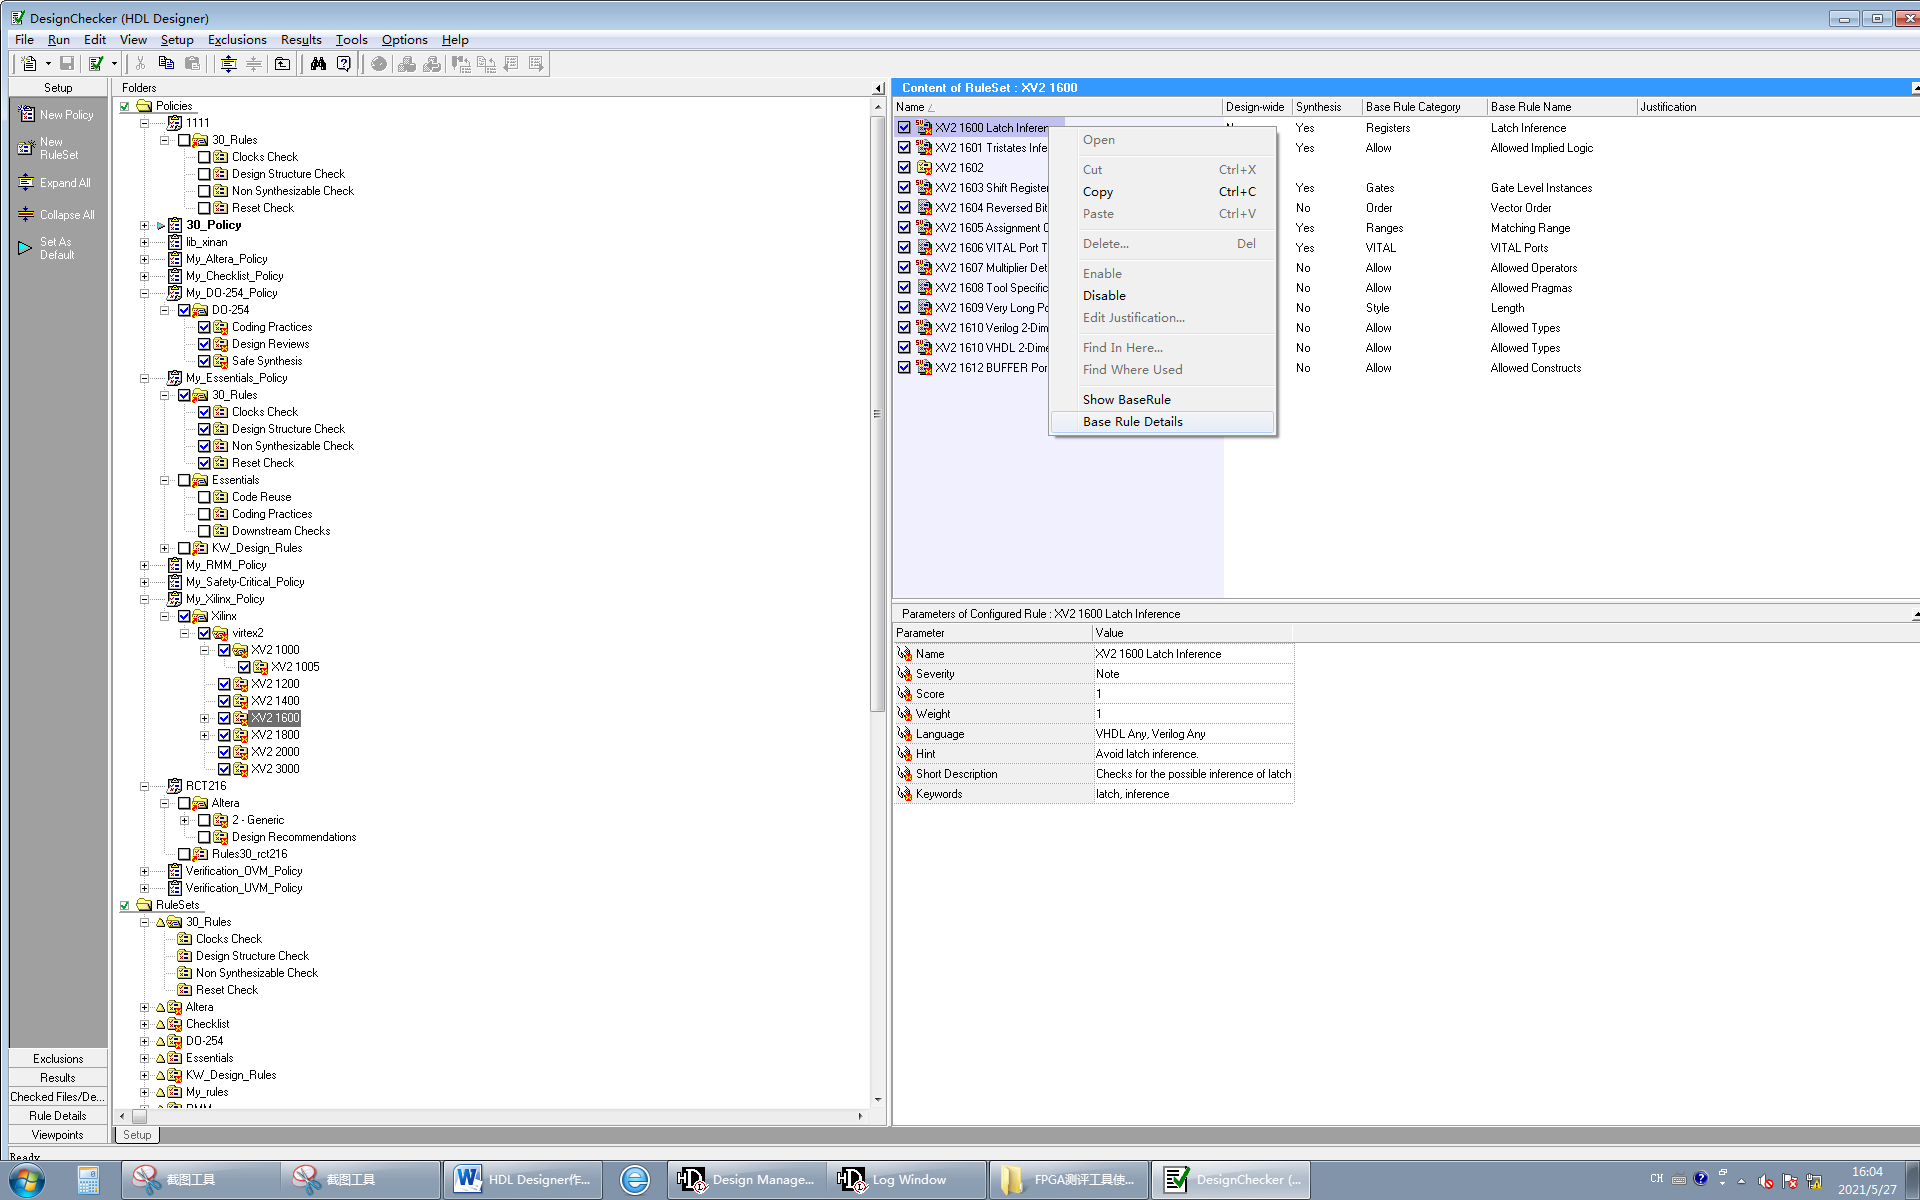Click the Find binoculars toolbar icon
The width and height of the screenshot is (1920, 1200).
click(318, 64)
